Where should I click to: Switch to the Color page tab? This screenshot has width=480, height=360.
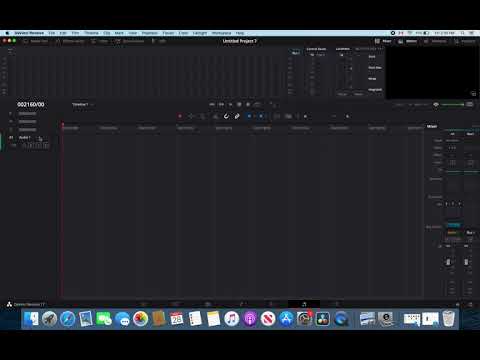point(272,304)
